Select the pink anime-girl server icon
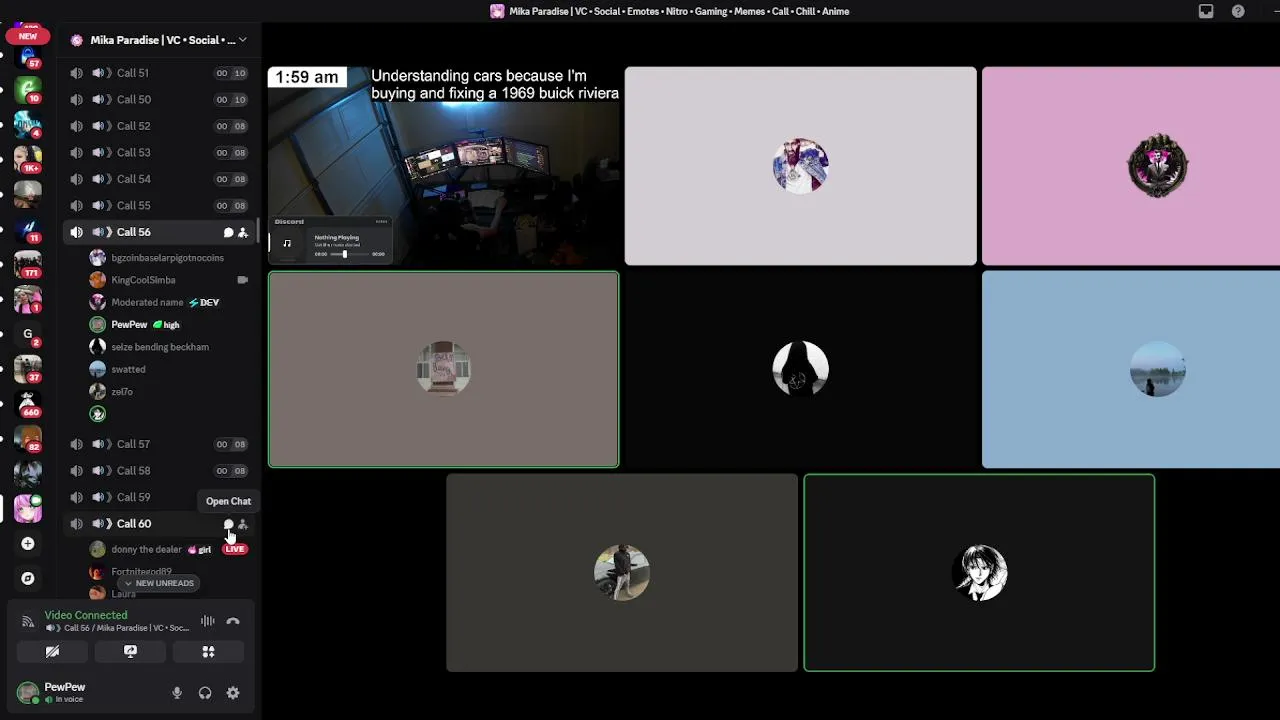This screenshot has height=720, width=1280. 28,509
